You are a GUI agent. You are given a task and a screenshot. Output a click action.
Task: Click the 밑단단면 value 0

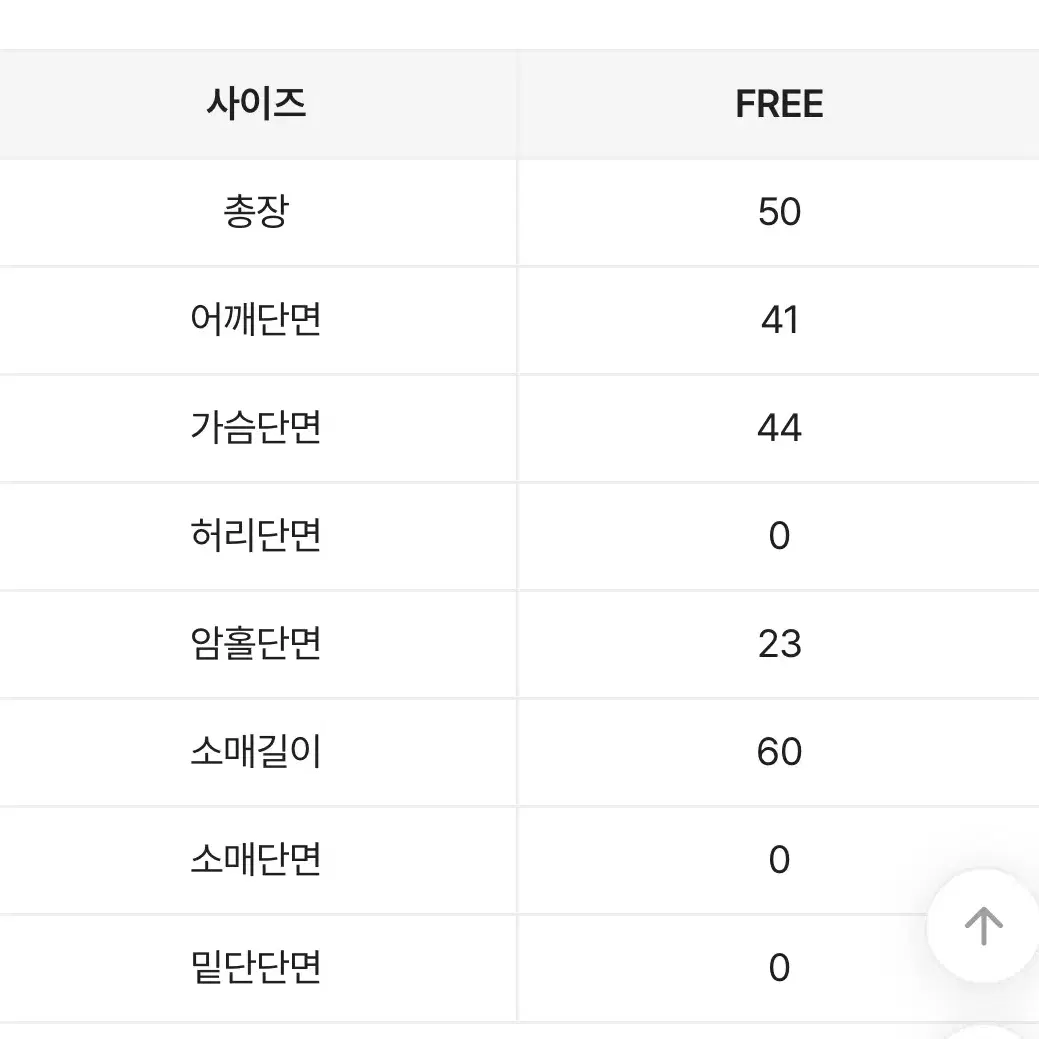[779, 967]
